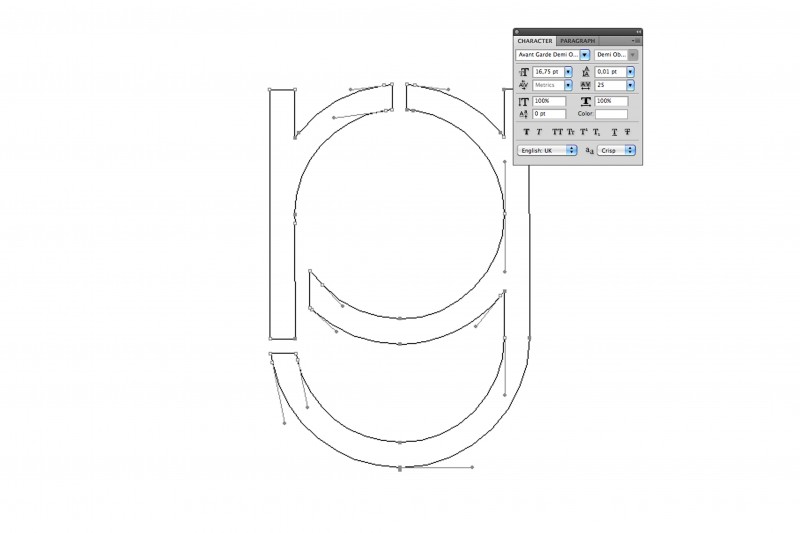Open the 16.75 pt font size dropdown
This screenshot has height=533, width=800.
(569, 72)
